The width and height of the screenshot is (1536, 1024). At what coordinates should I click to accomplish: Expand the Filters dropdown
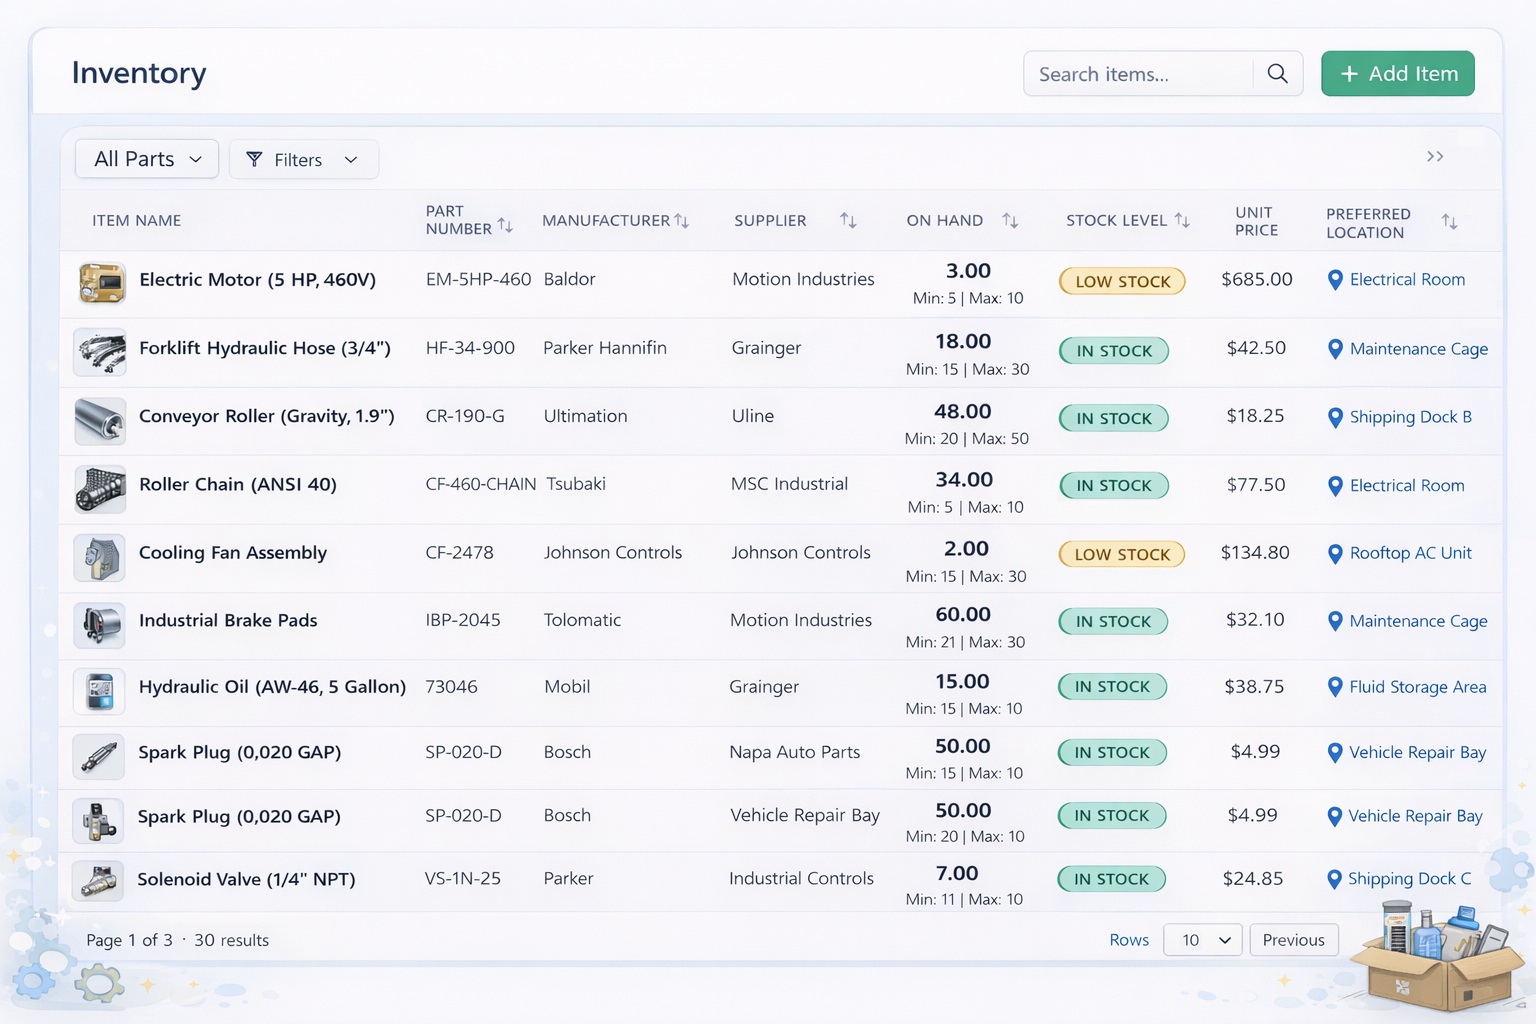pos(304,159)
